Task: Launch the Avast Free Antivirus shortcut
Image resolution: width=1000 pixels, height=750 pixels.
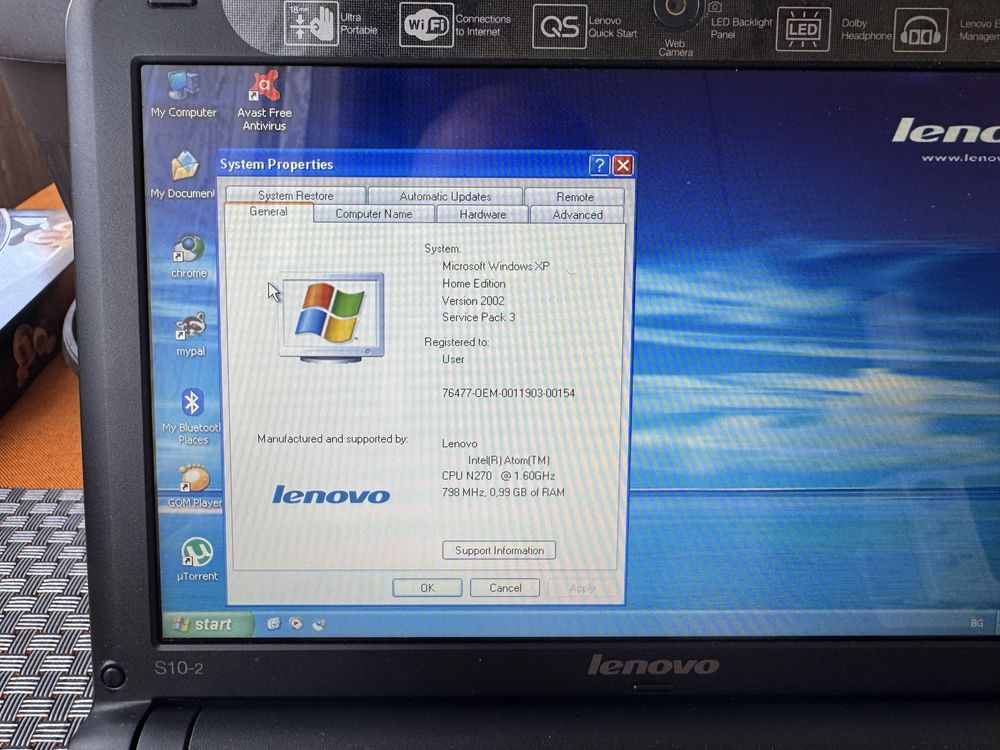Action: click(x=264, y=100)
